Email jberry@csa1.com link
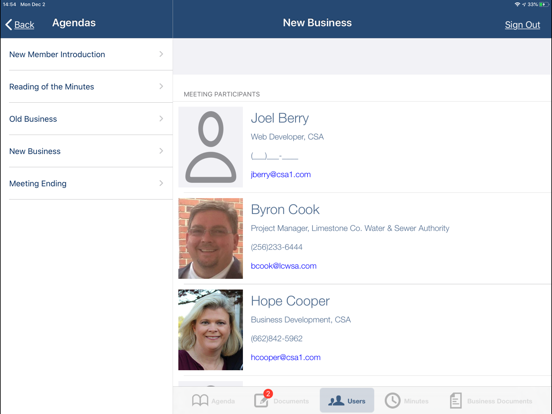Screen dimensions: 552x414 (281, 175)
